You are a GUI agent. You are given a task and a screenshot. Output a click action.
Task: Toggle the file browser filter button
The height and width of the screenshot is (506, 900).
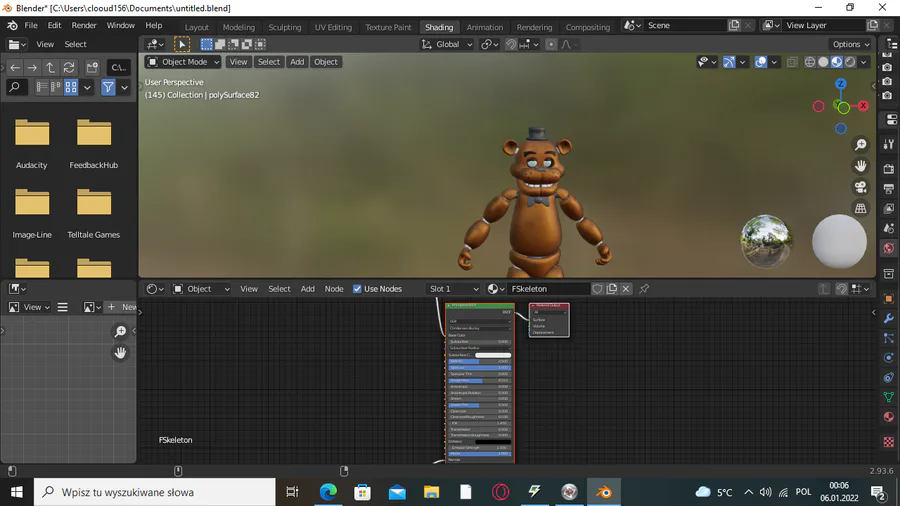[108, 88]
